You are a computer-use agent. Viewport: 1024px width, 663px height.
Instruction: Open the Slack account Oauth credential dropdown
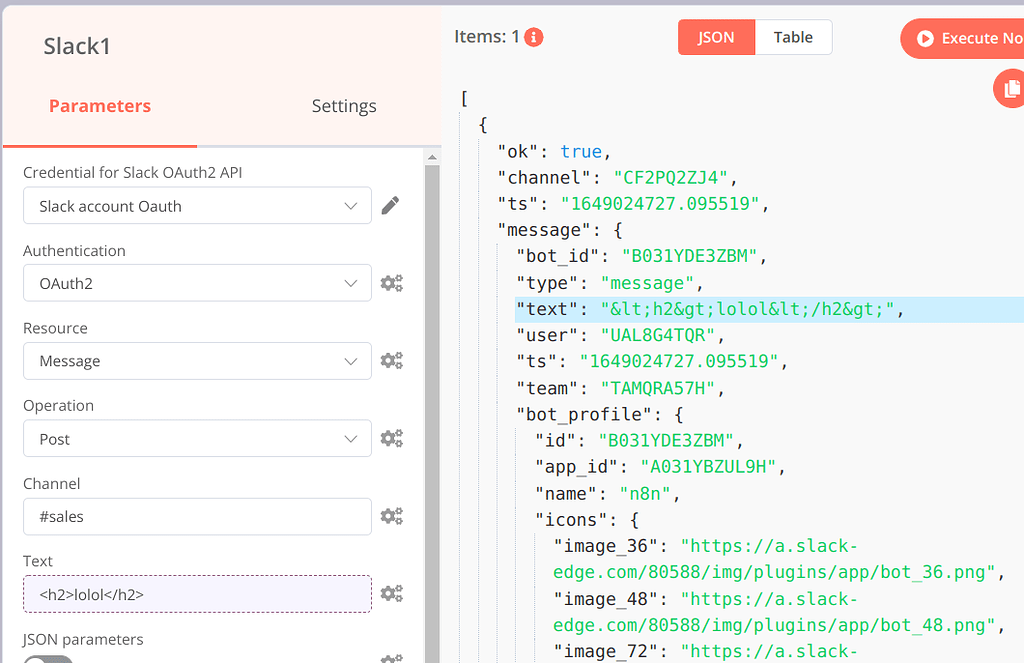coord(196,205)
